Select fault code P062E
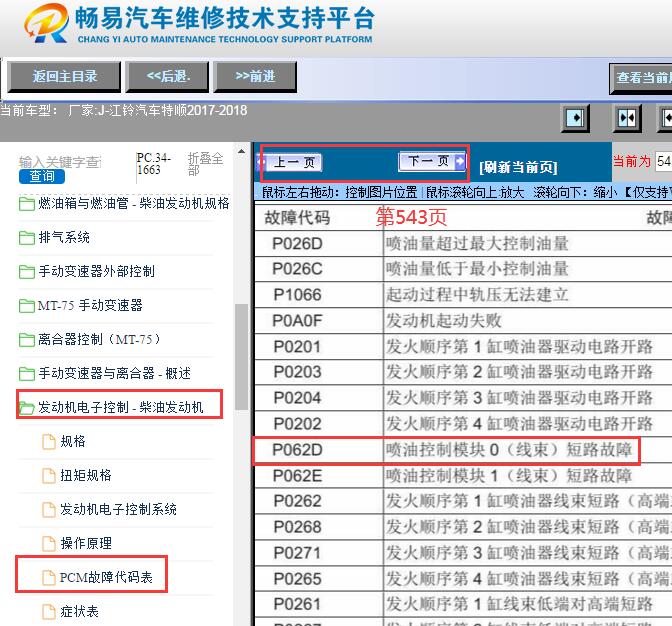 click(x=297, y=476)
